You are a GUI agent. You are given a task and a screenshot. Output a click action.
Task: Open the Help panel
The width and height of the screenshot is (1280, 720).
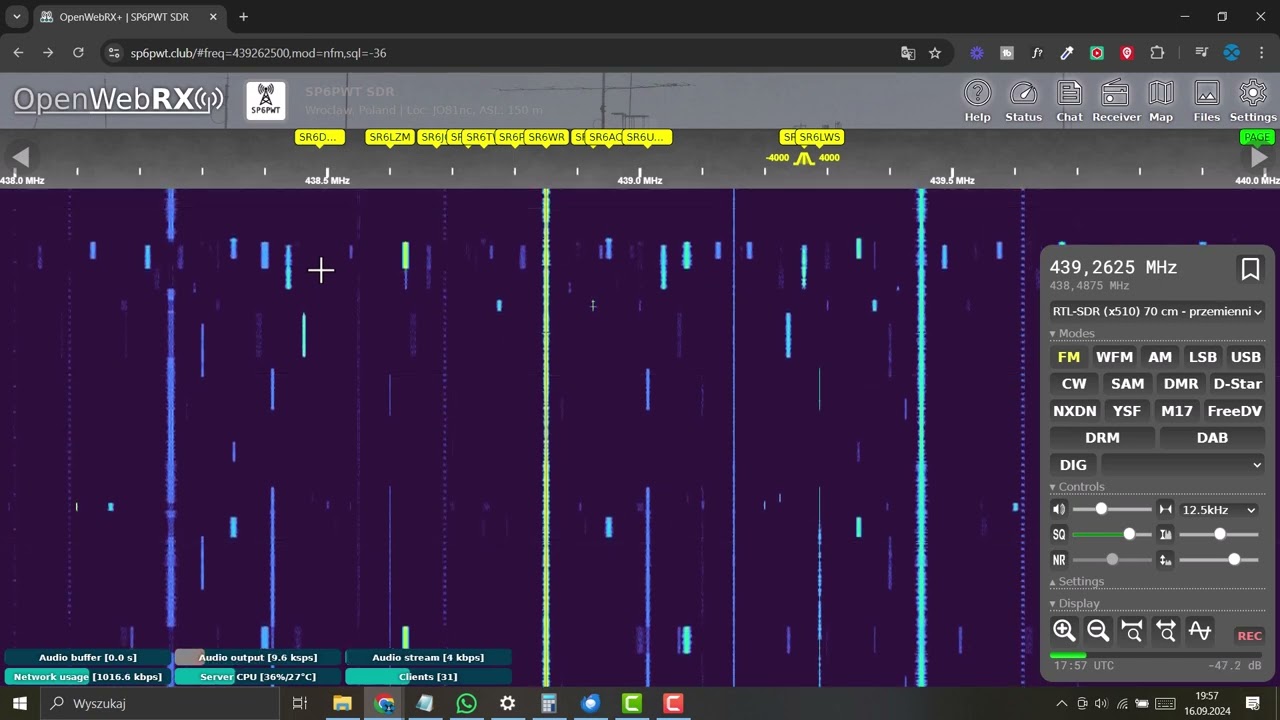coord(977,101)
